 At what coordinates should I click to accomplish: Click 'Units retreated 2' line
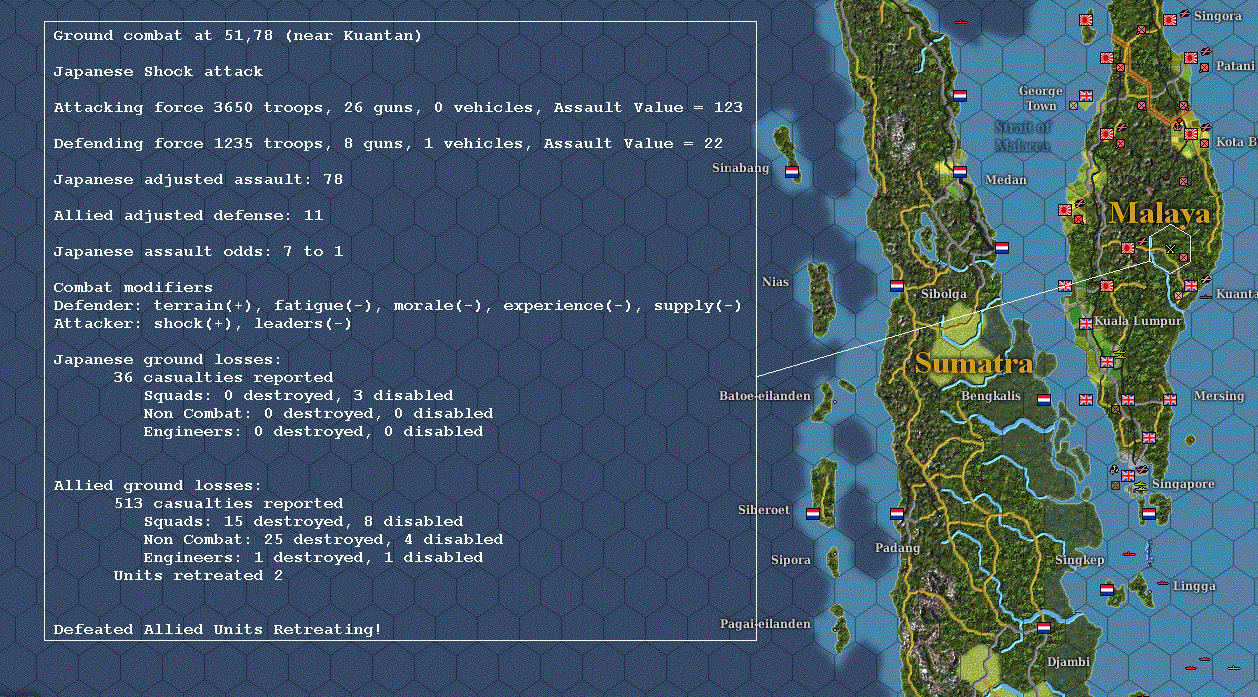pyautogui.click(x=198, y=576)
